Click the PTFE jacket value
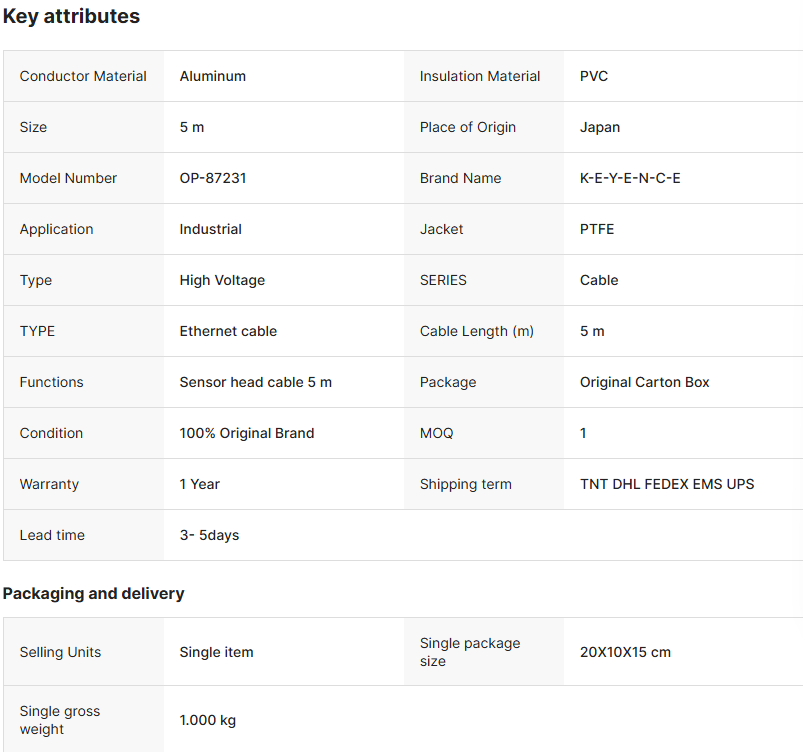803x752 pixels. click(x=597, y=229)
